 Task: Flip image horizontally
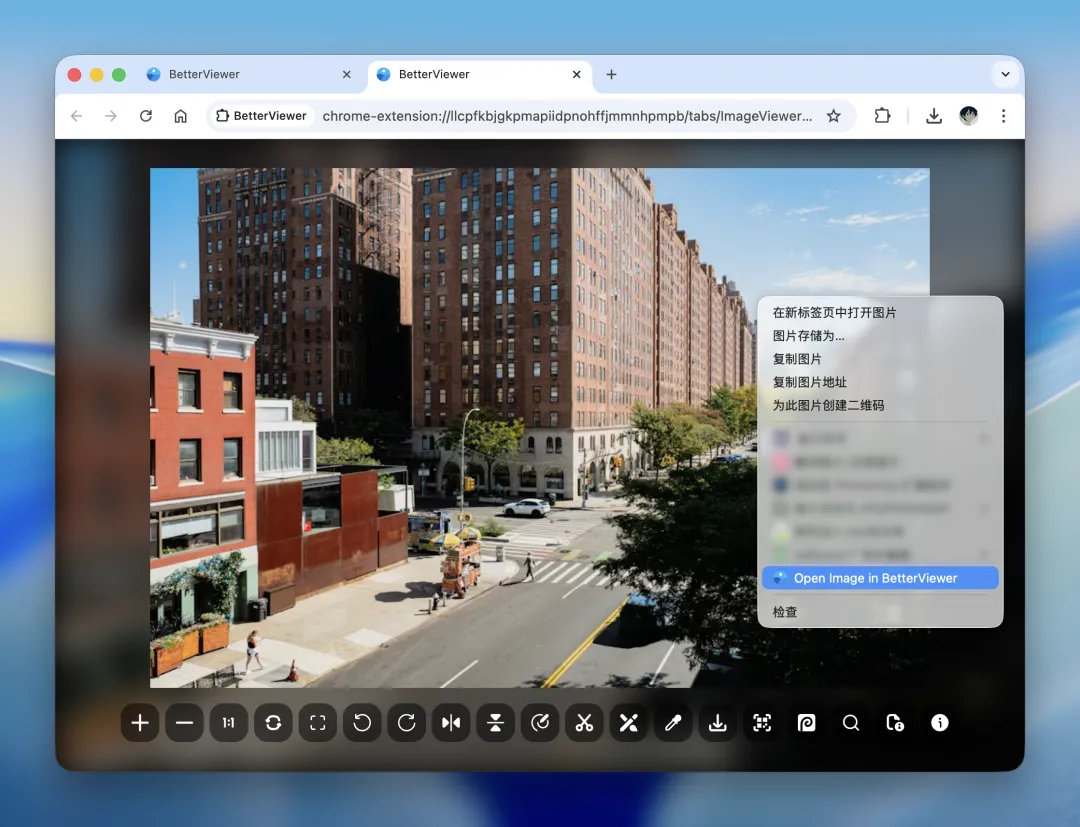click(451, 722)
